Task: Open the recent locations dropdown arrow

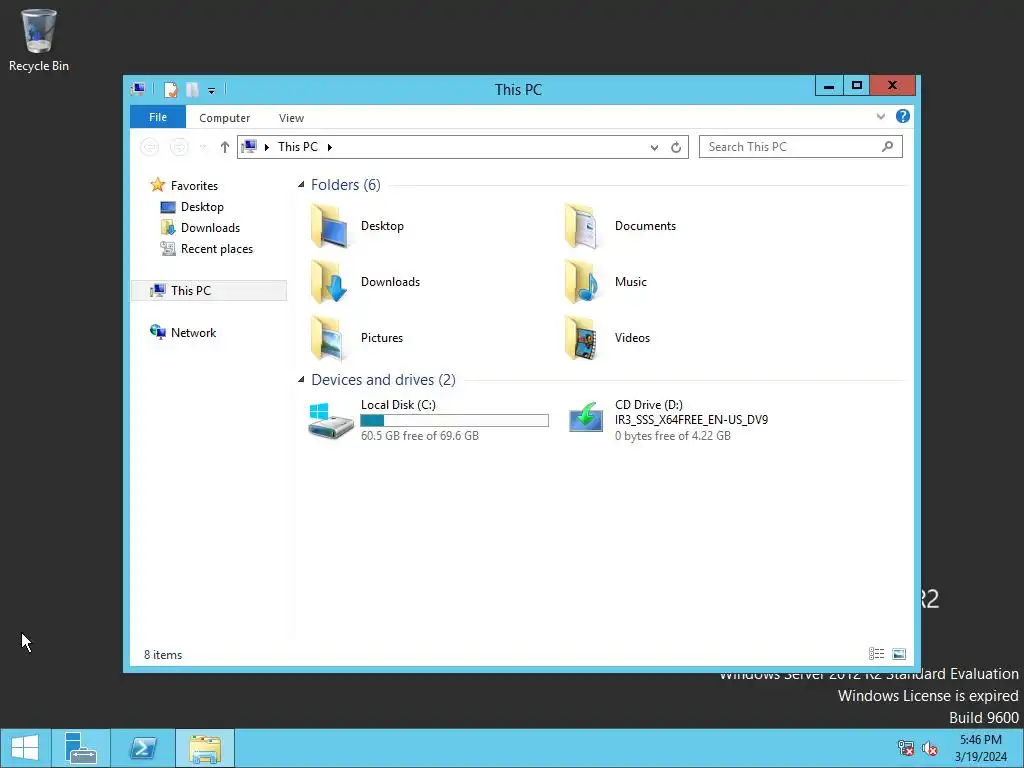Action: (204, 148)
